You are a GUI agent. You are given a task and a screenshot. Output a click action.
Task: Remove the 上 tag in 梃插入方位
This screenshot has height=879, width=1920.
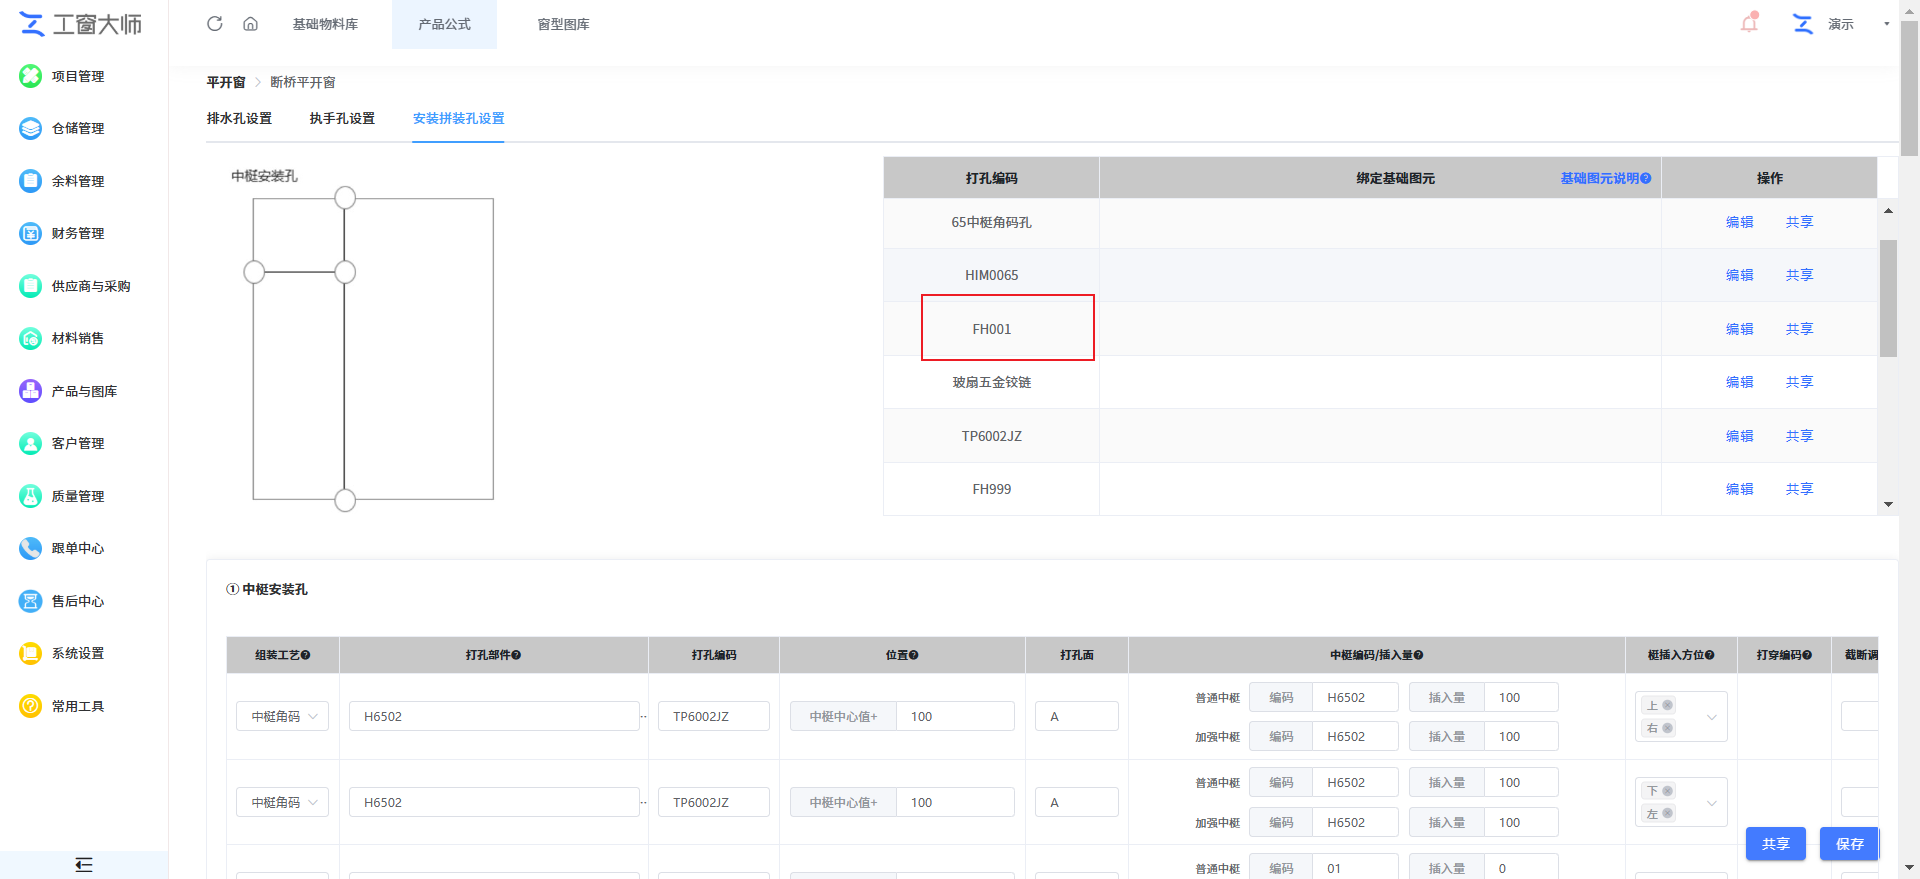coord(1667,706)
